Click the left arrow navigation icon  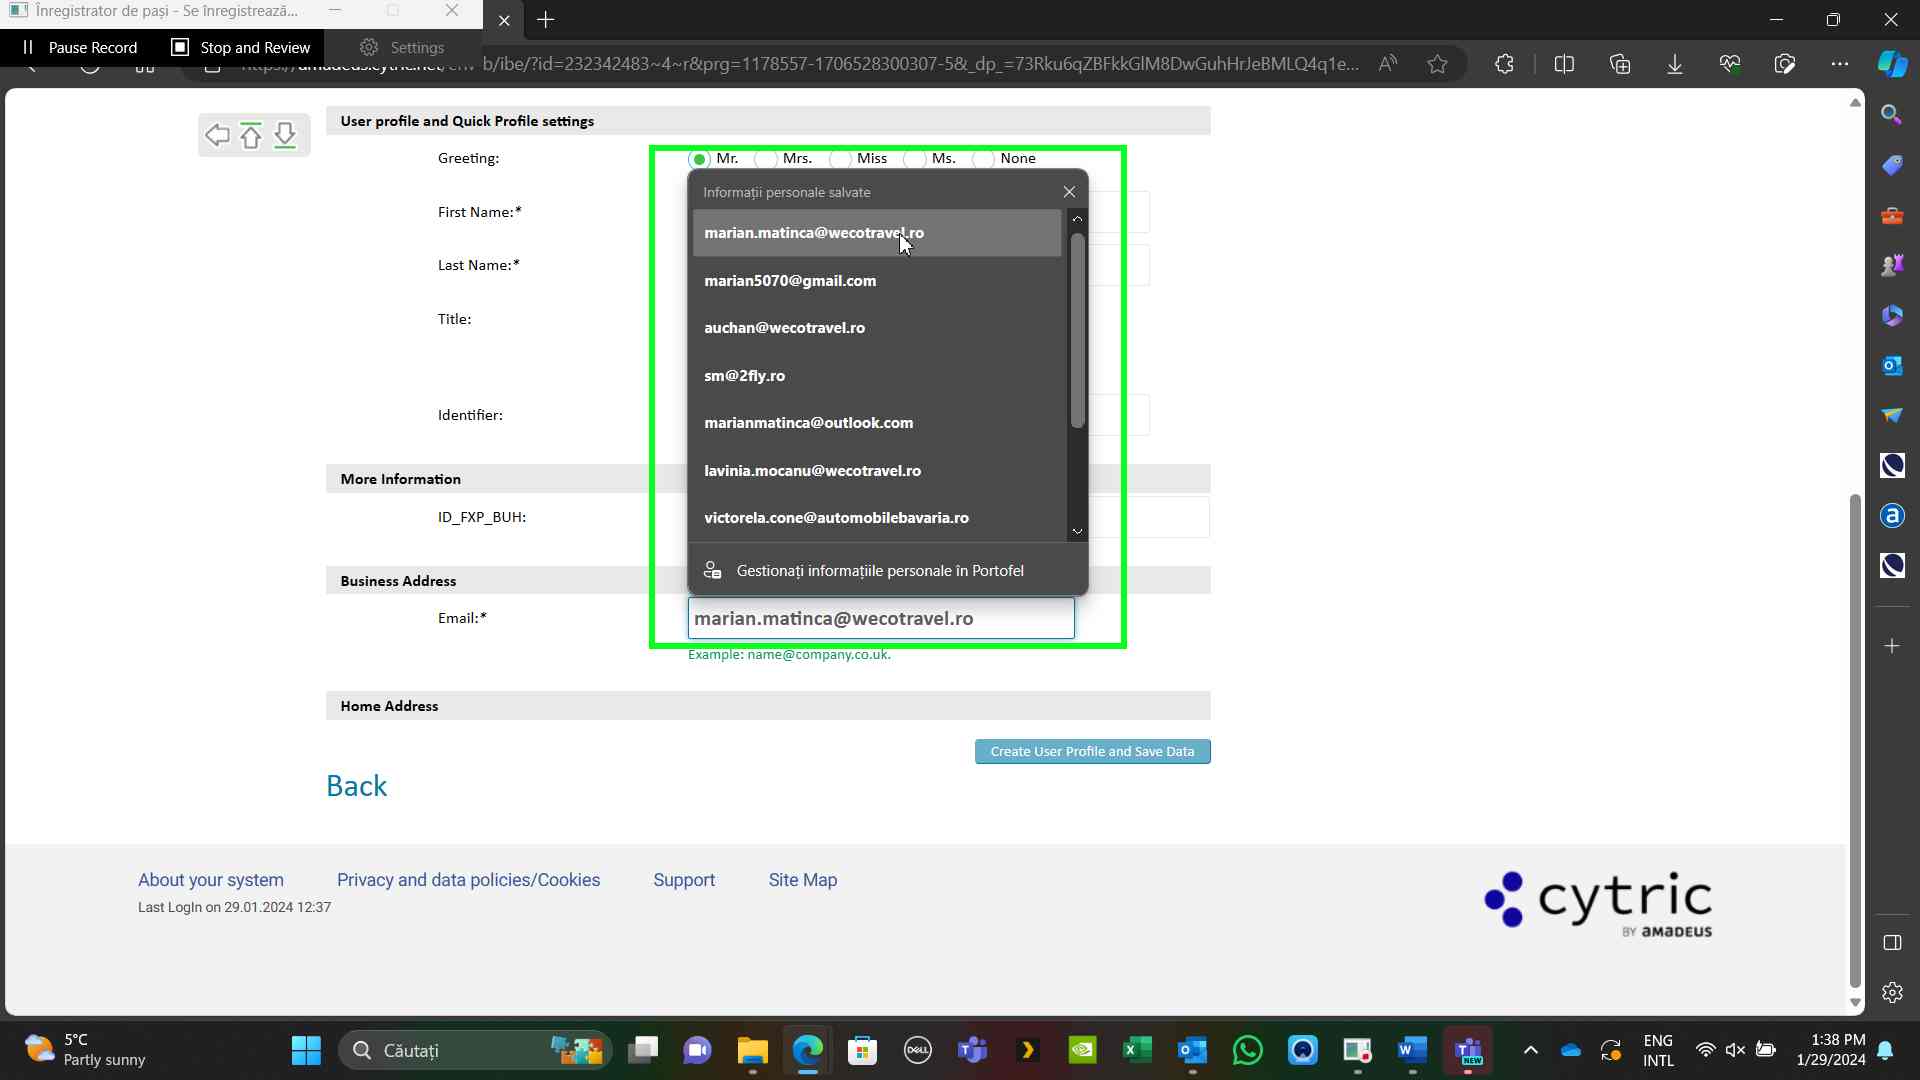(x=217, y=135)
